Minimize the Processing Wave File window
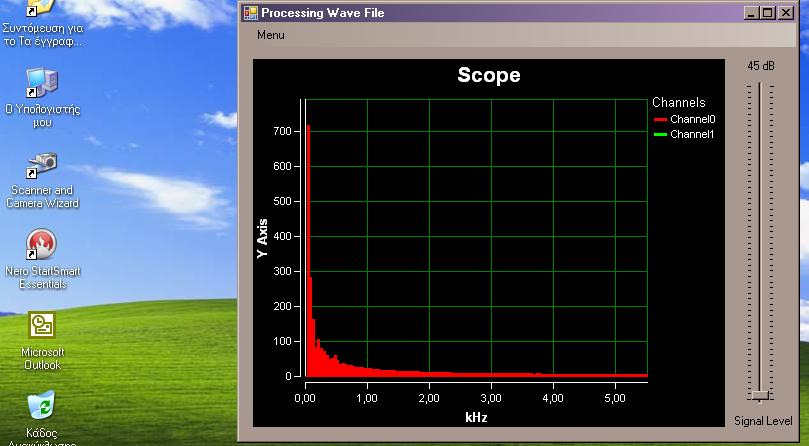The width and height of the screenshot is (809, 446). 751,13
